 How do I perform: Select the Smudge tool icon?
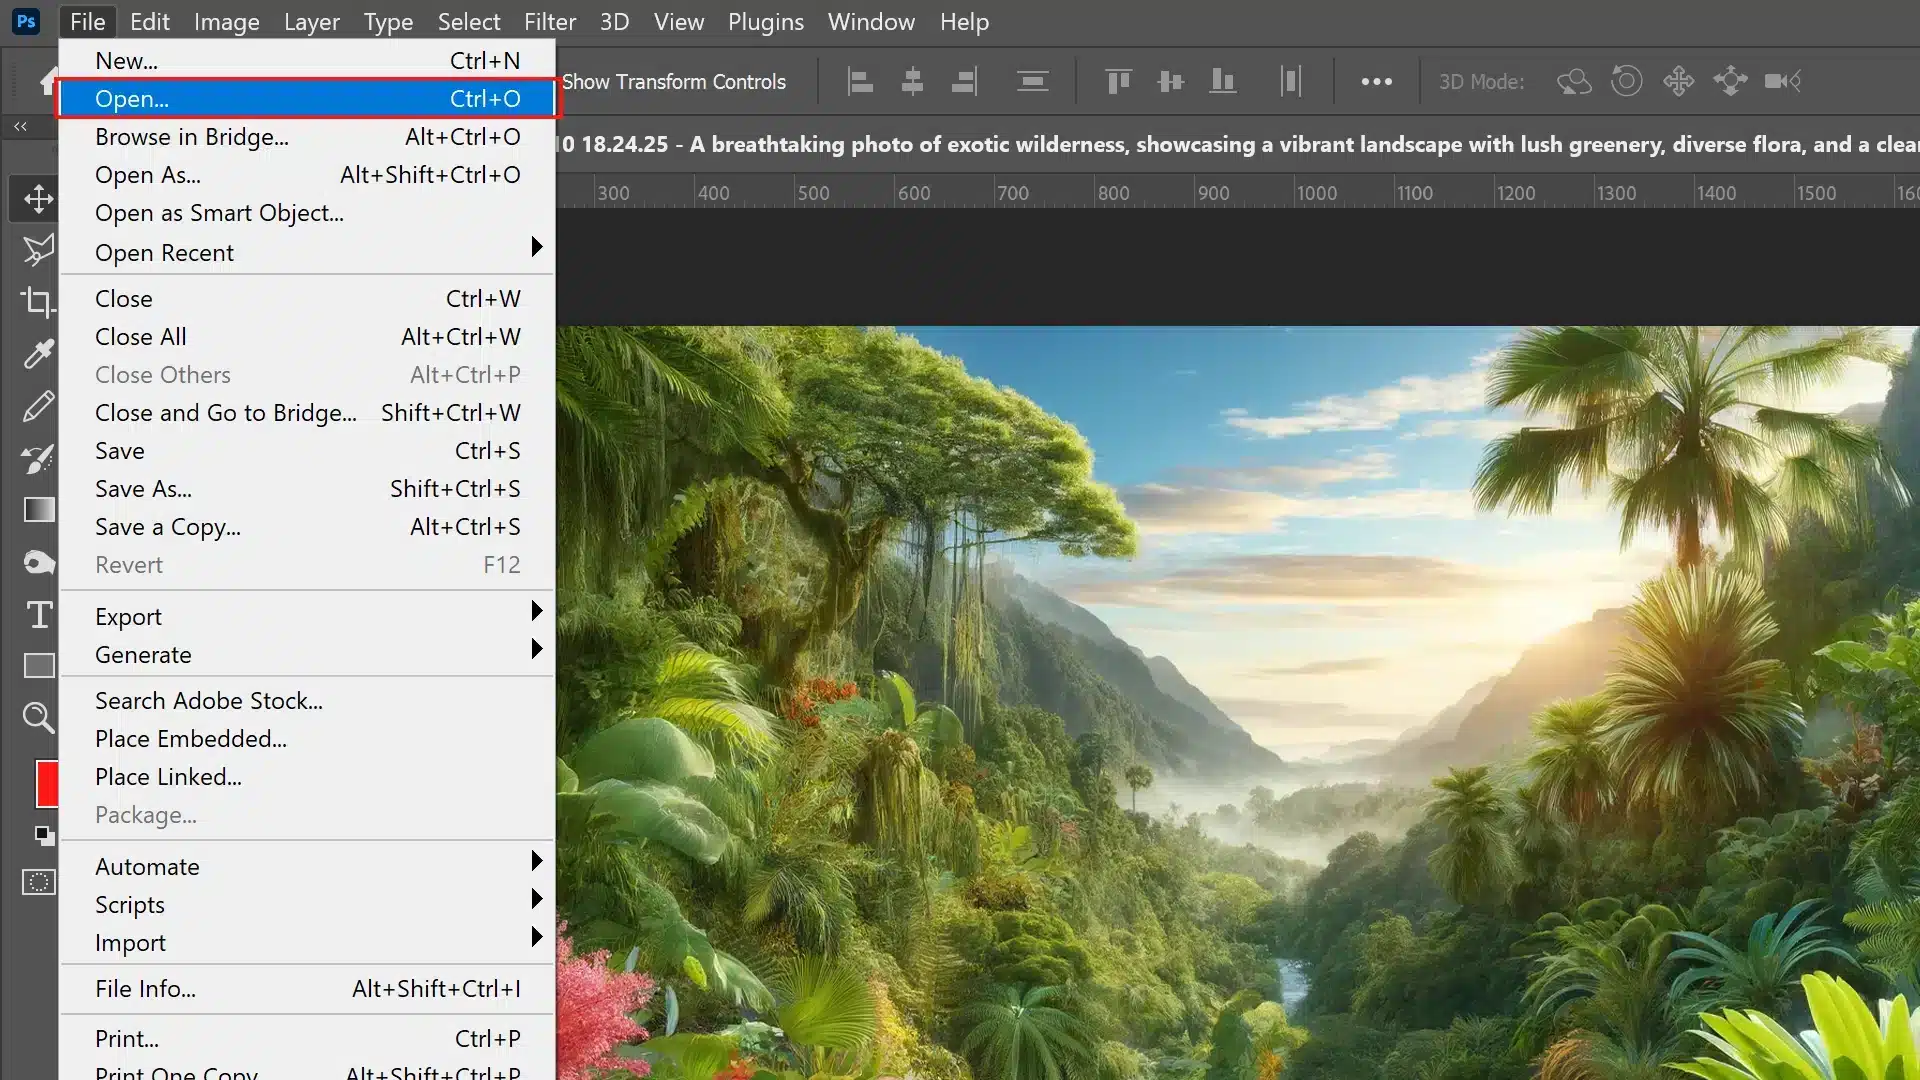point(38,562)
